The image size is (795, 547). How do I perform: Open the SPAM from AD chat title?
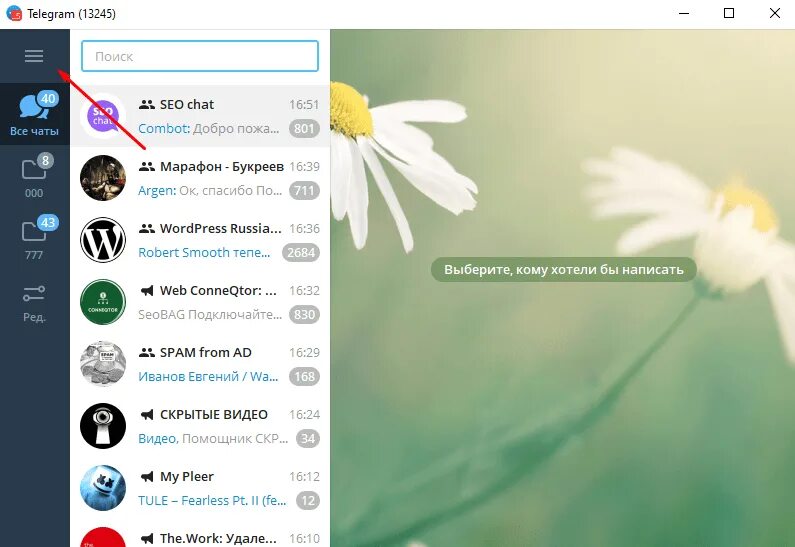[x=205, y=352]
